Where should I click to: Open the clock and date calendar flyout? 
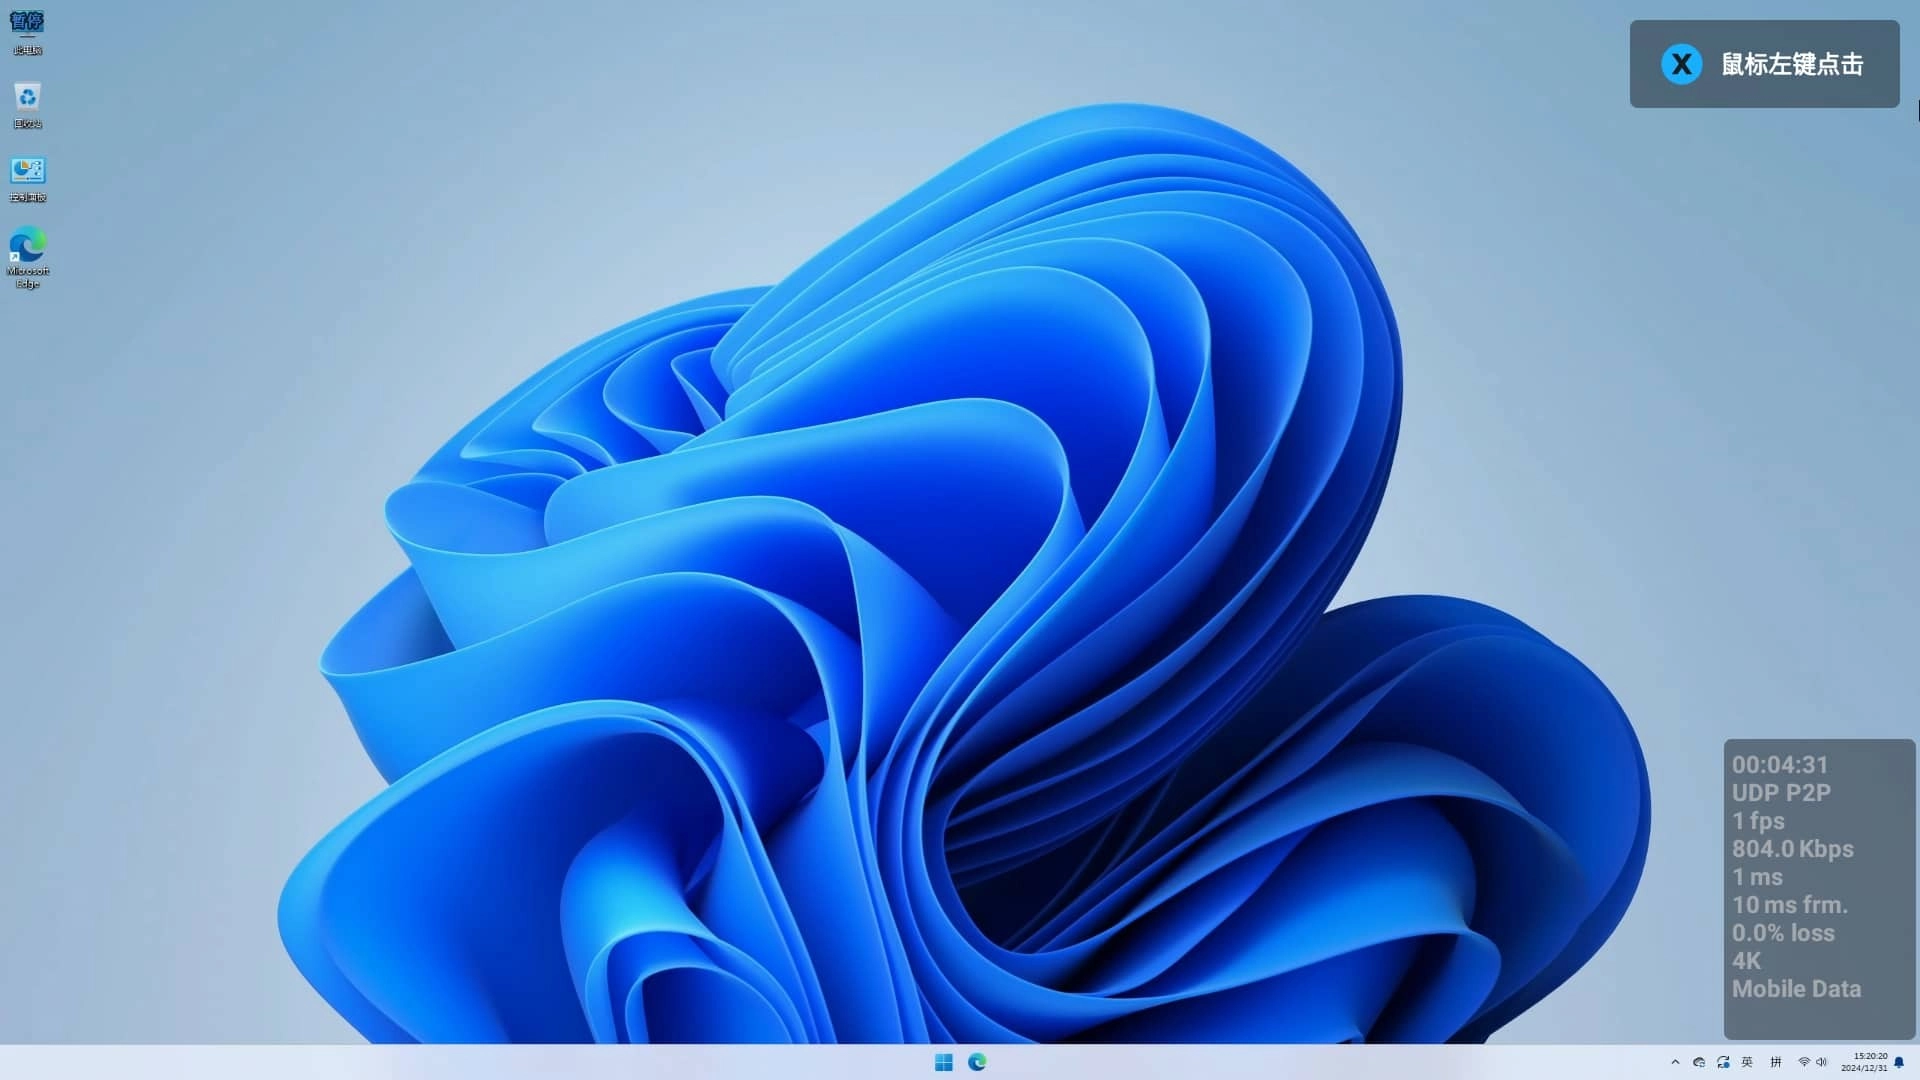pyautogui.click(x=1864, y=1062)
